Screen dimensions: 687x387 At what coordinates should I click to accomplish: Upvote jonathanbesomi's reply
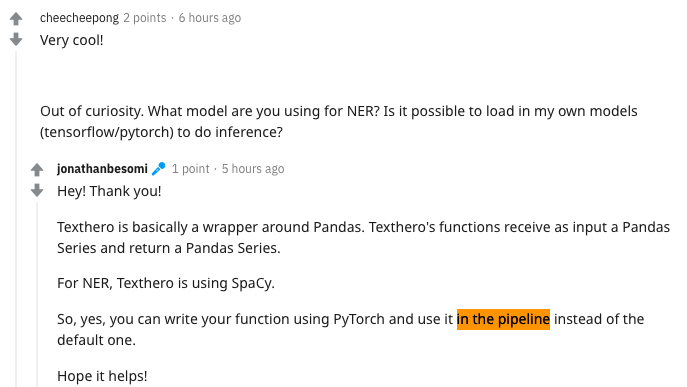[37, 170]
